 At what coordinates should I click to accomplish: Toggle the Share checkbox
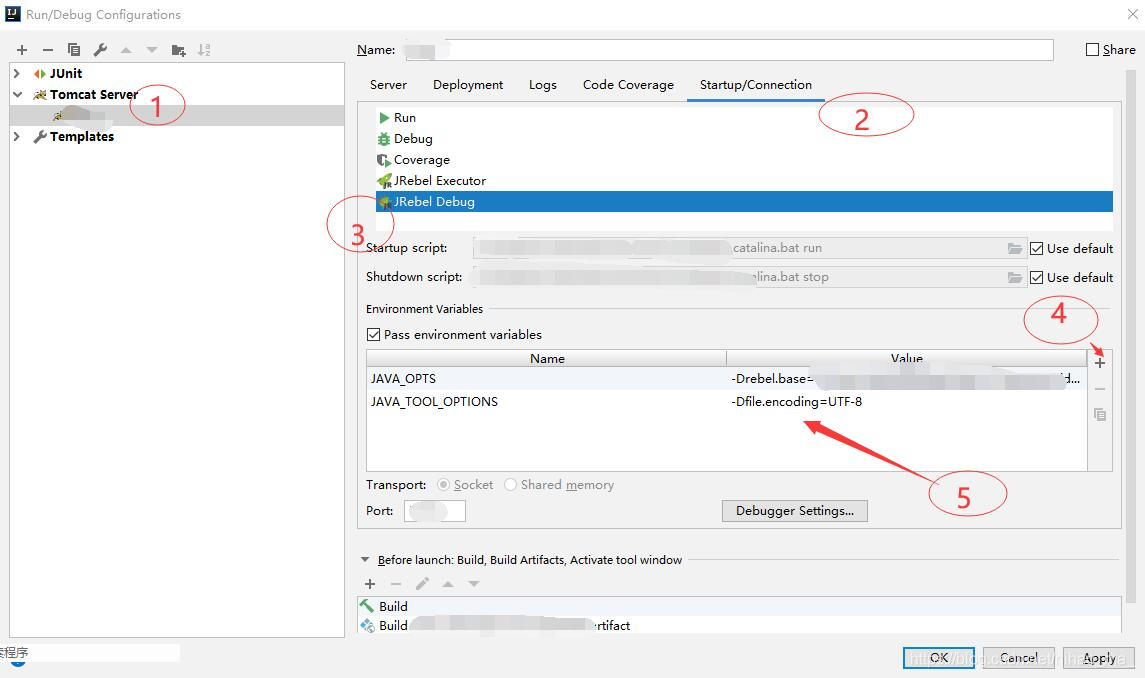[1092, 50]
